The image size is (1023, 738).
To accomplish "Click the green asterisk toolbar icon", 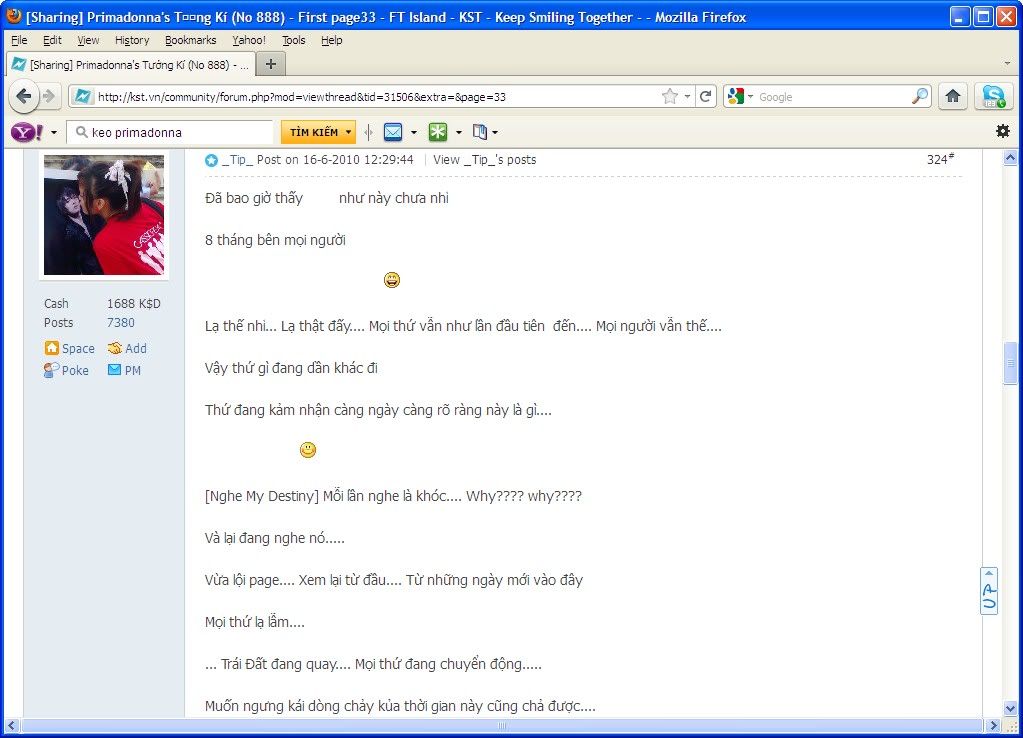I will [x=438, y=132].
